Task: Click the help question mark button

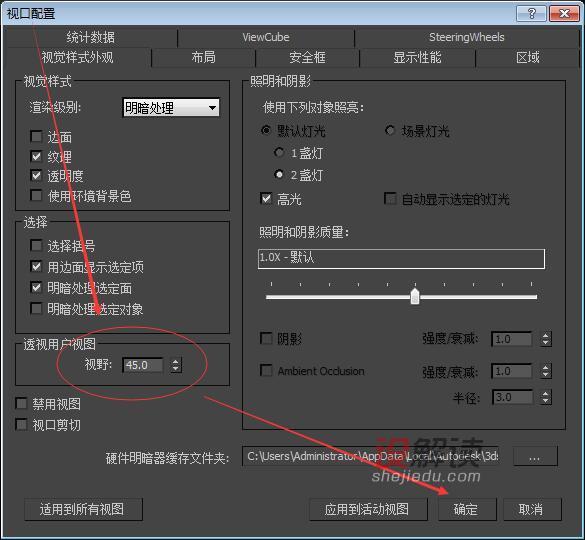Action: (531, 14)
